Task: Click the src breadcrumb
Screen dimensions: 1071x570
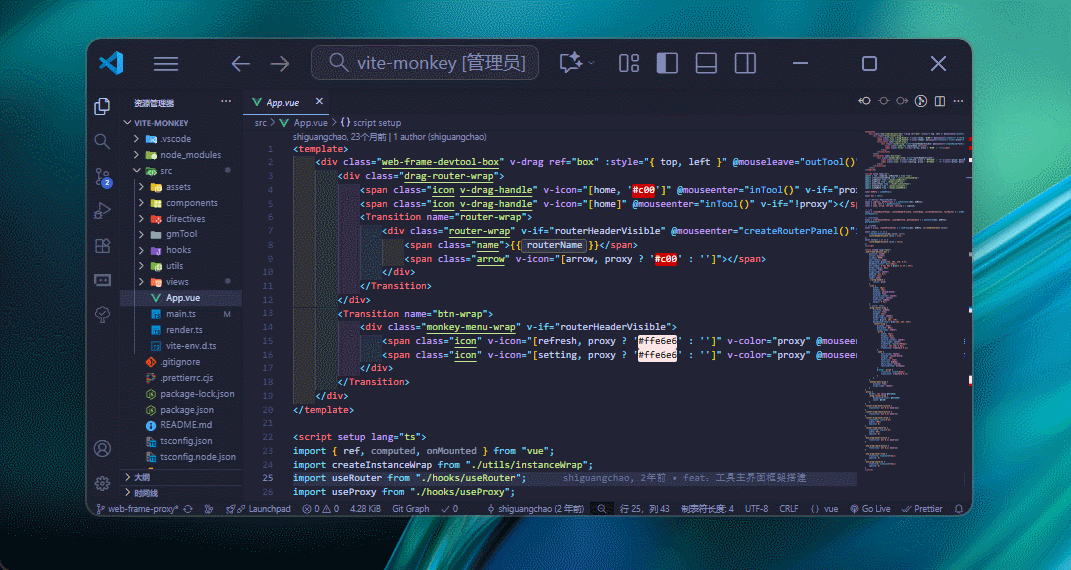Action: point(260,123)
